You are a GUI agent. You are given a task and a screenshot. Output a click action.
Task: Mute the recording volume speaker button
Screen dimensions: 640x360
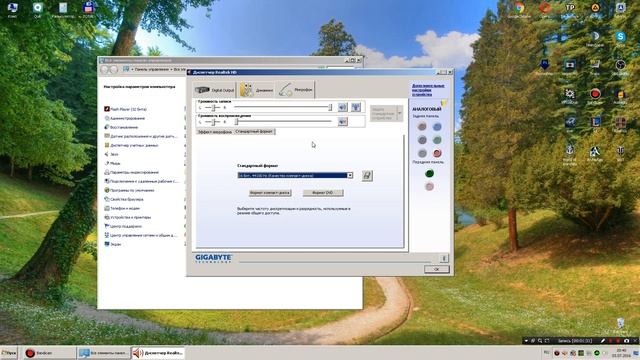342,107
